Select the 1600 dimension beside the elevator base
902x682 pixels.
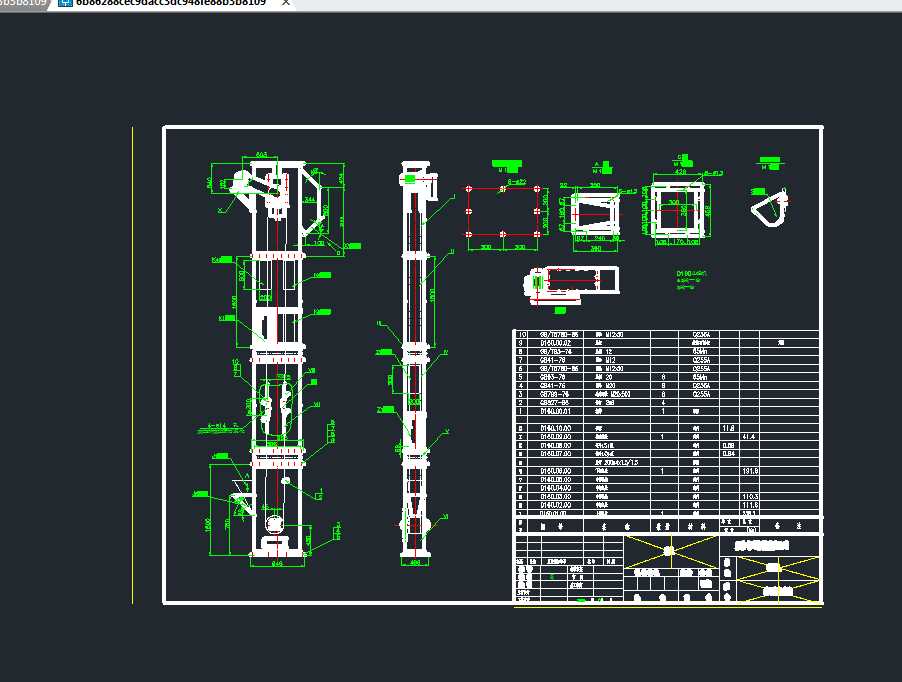tap(208, 525)
